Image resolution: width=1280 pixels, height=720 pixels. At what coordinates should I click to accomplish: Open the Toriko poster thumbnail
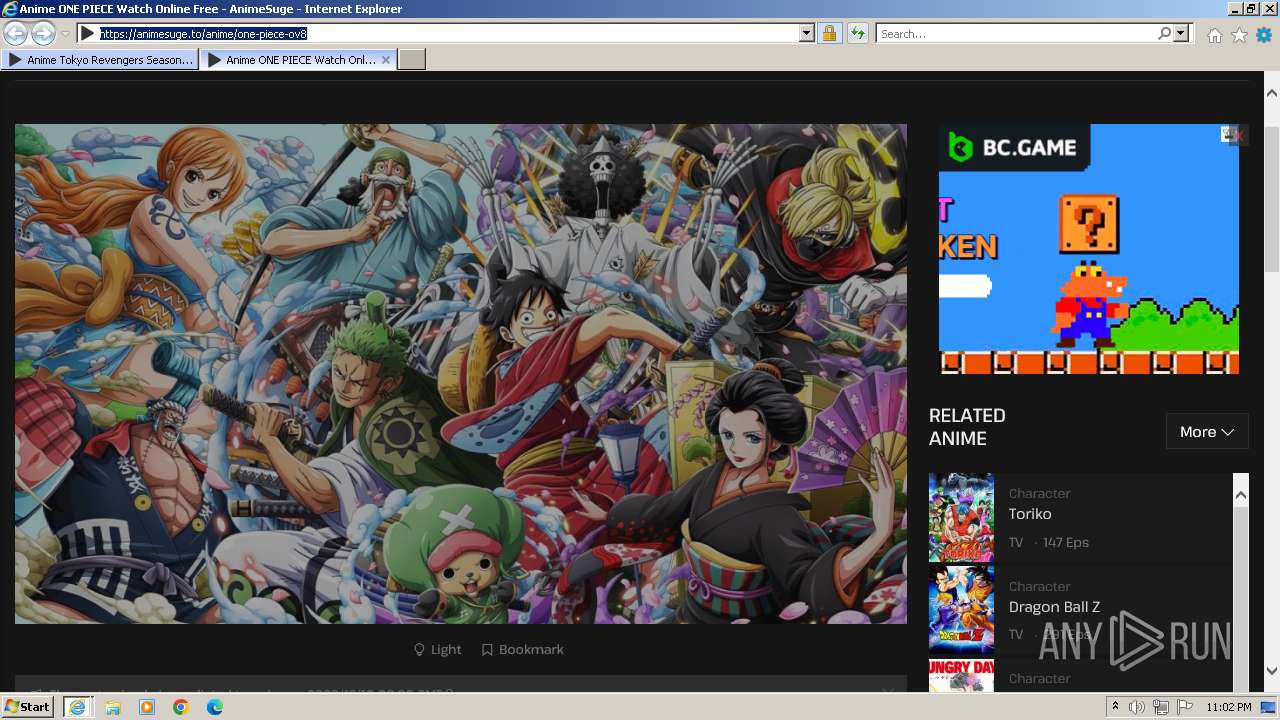click(x=962, y=518)
